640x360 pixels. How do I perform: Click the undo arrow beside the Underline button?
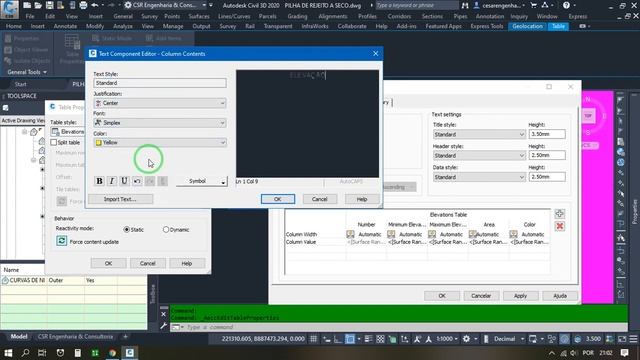(x=137, y=181)
